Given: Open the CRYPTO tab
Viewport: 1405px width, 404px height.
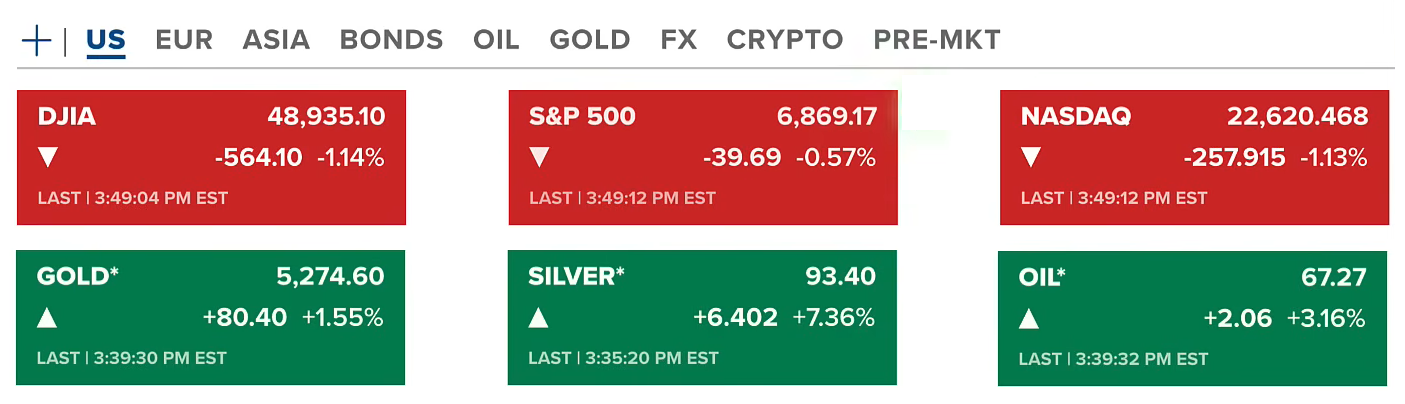Looking at the screenshot, I should coord(785,40).
